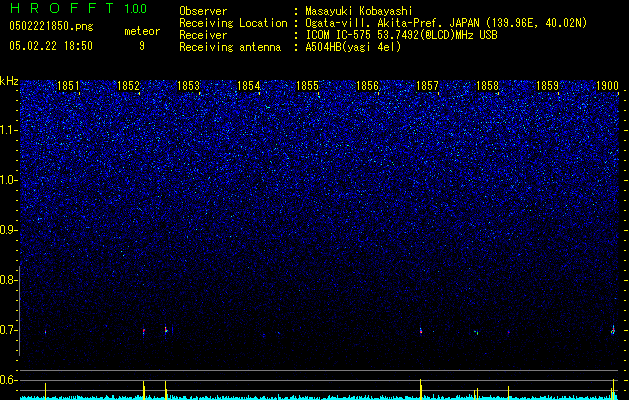The width and height of the screenshot is (629, 400).
Task: Click the Receiving Location label
Action: 233,23
